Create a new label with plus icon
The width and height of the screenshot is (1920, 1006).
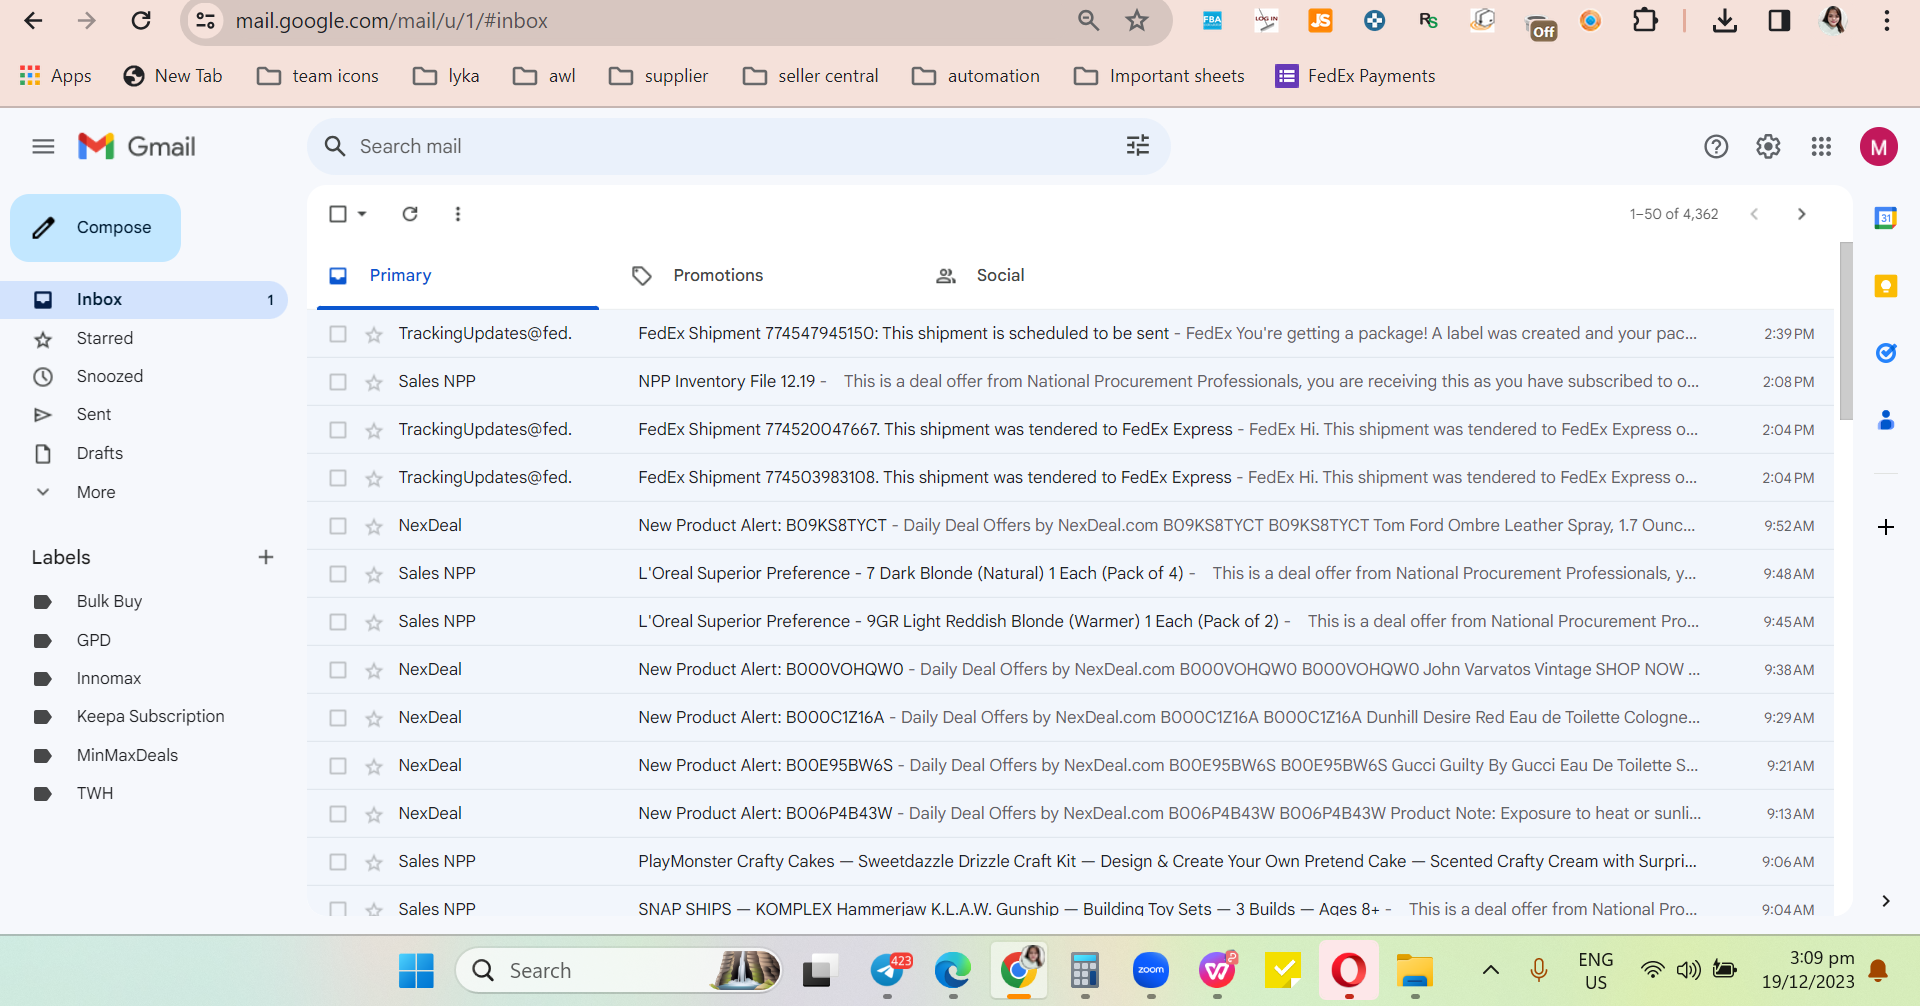coord(266,557)
